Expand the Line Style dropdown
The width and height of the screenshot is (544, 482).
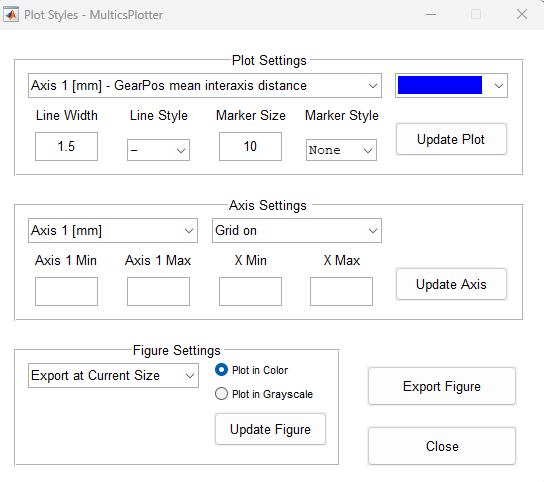click(158, 150)
